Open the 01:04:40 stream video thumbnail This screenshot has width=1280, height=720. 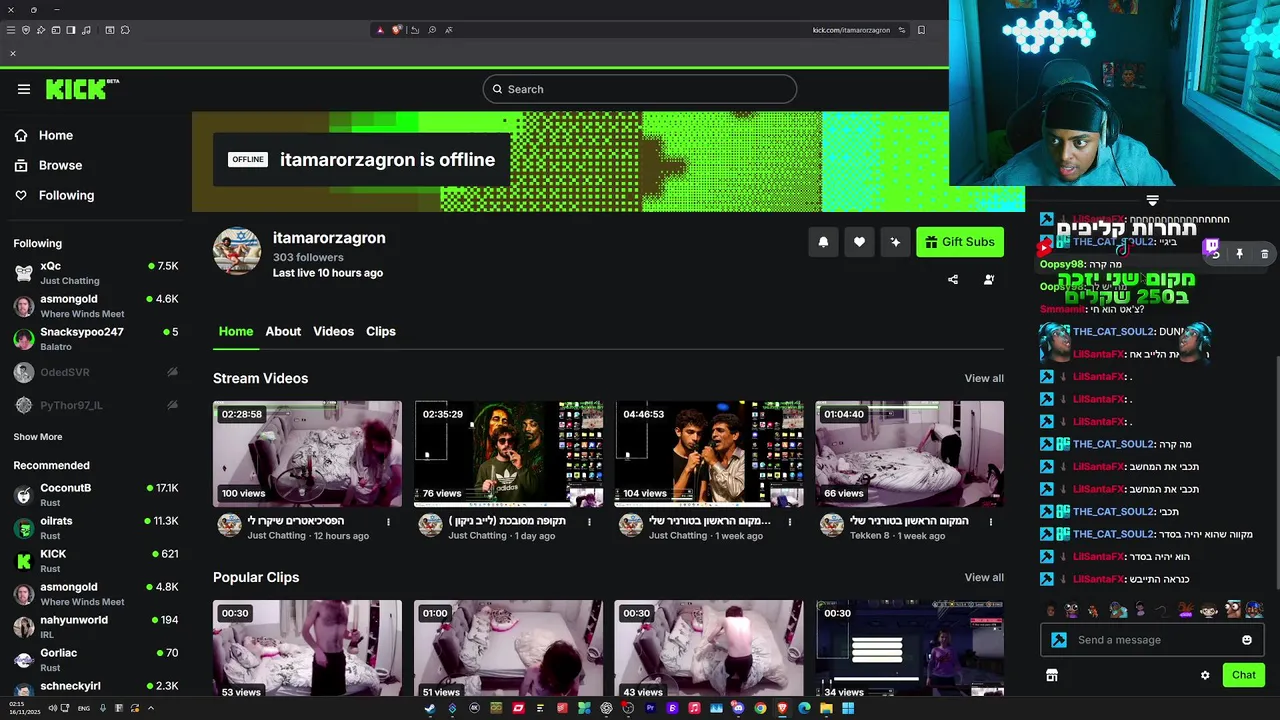coord(909,454)
